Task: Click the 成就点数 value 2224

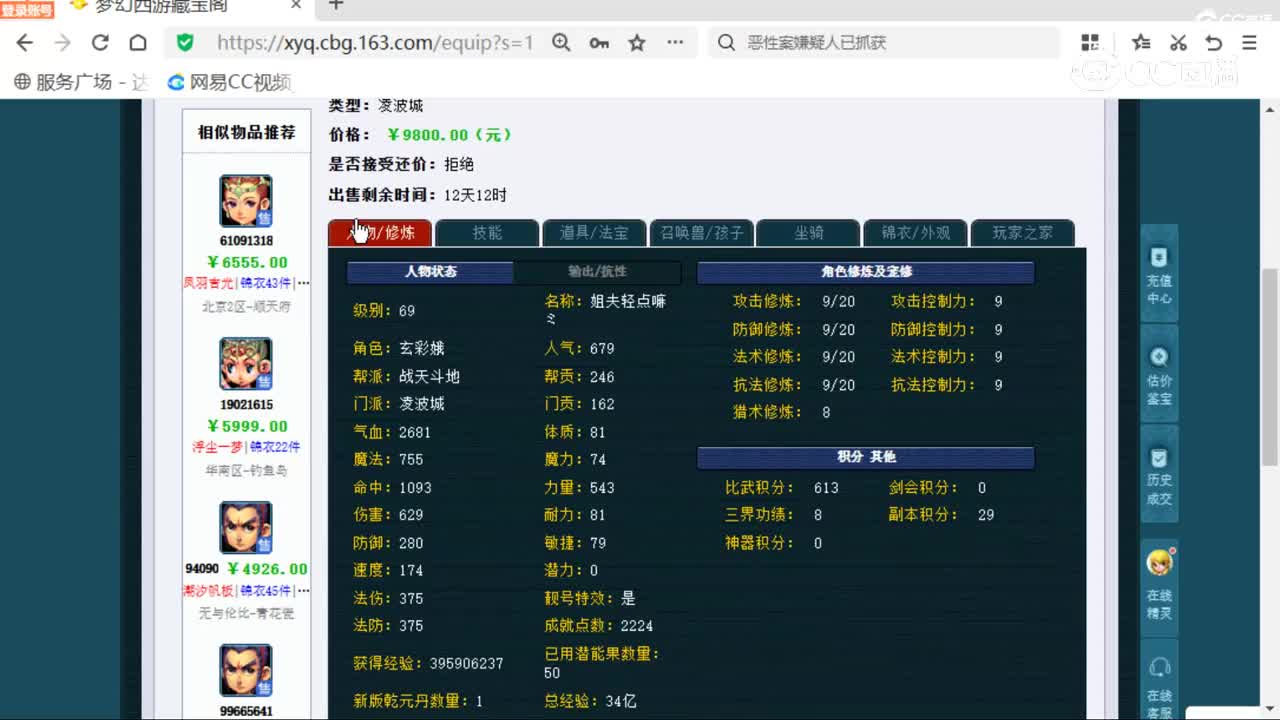Action: coord(636,626)
